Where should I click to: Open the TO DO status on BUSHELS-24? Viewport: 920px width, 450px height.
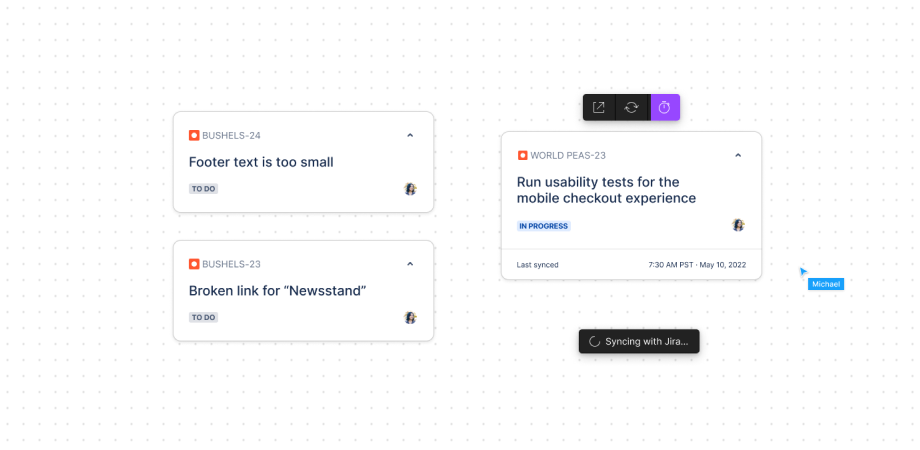203,188
